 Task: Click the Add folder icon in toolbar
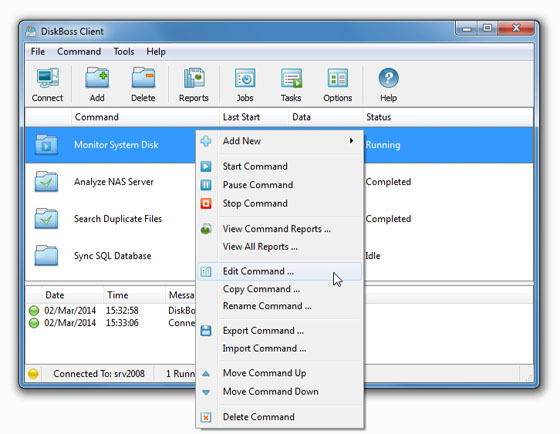click(x=97, y=78)
